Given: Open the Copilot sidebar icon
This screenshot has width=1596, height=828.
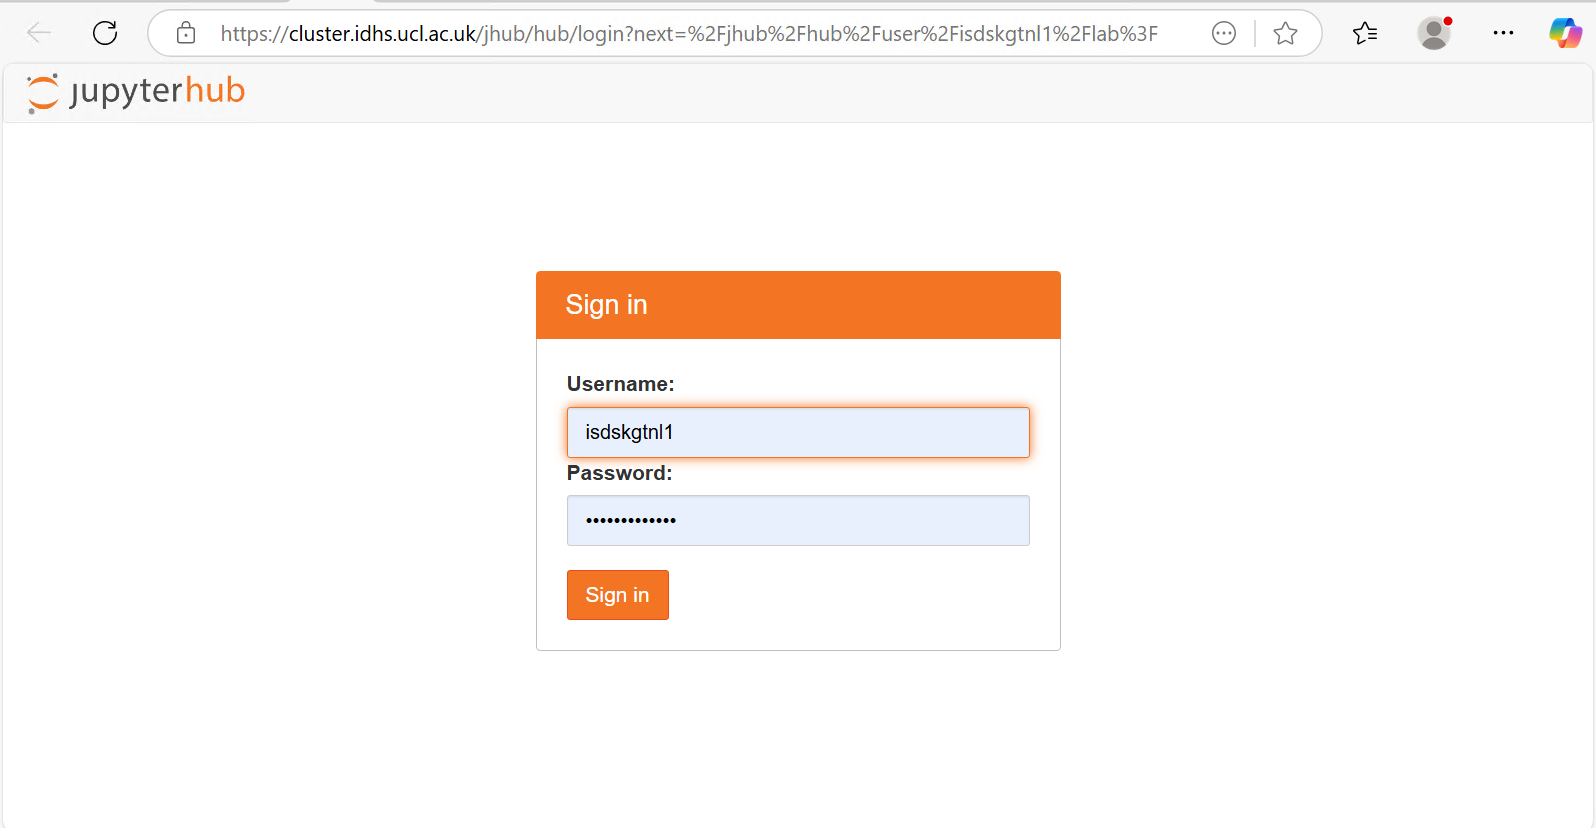Looking at the screenshot, I should click(1566, 33).
